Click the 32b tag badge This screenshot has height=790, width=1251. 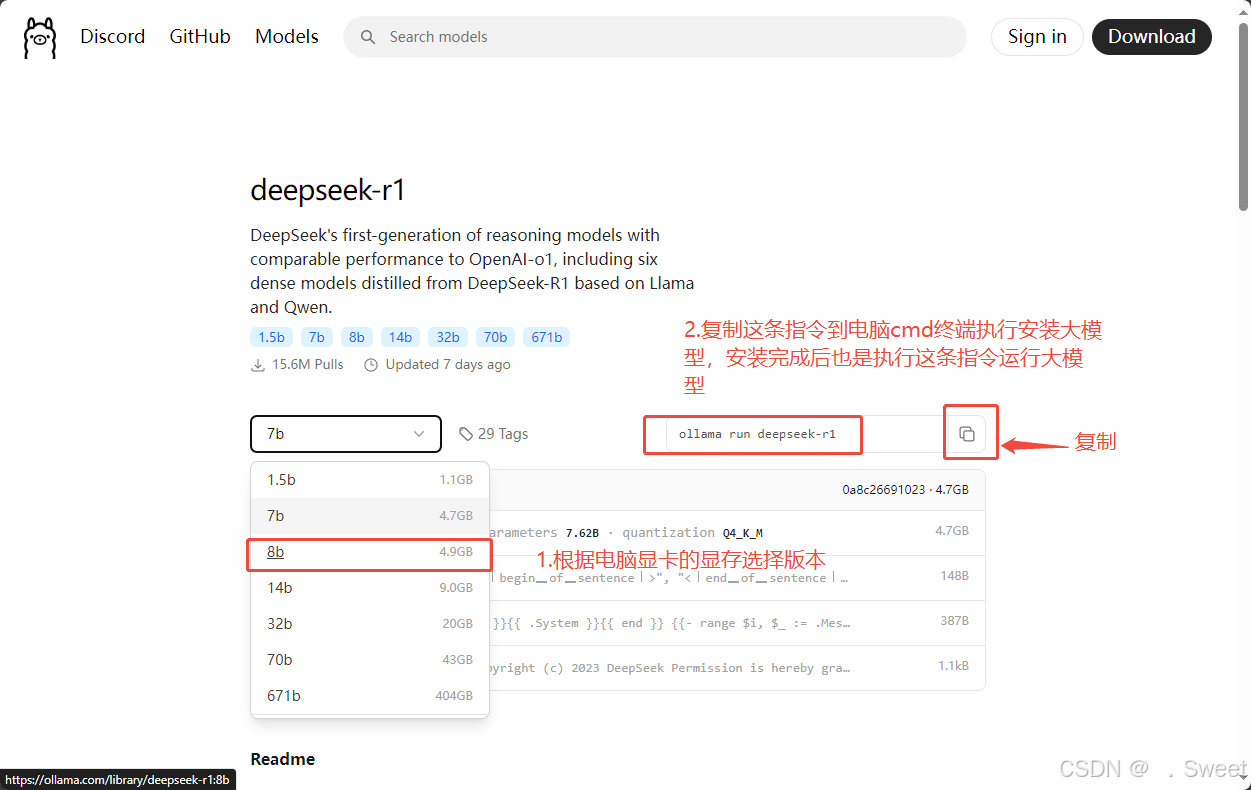point(448,337)
